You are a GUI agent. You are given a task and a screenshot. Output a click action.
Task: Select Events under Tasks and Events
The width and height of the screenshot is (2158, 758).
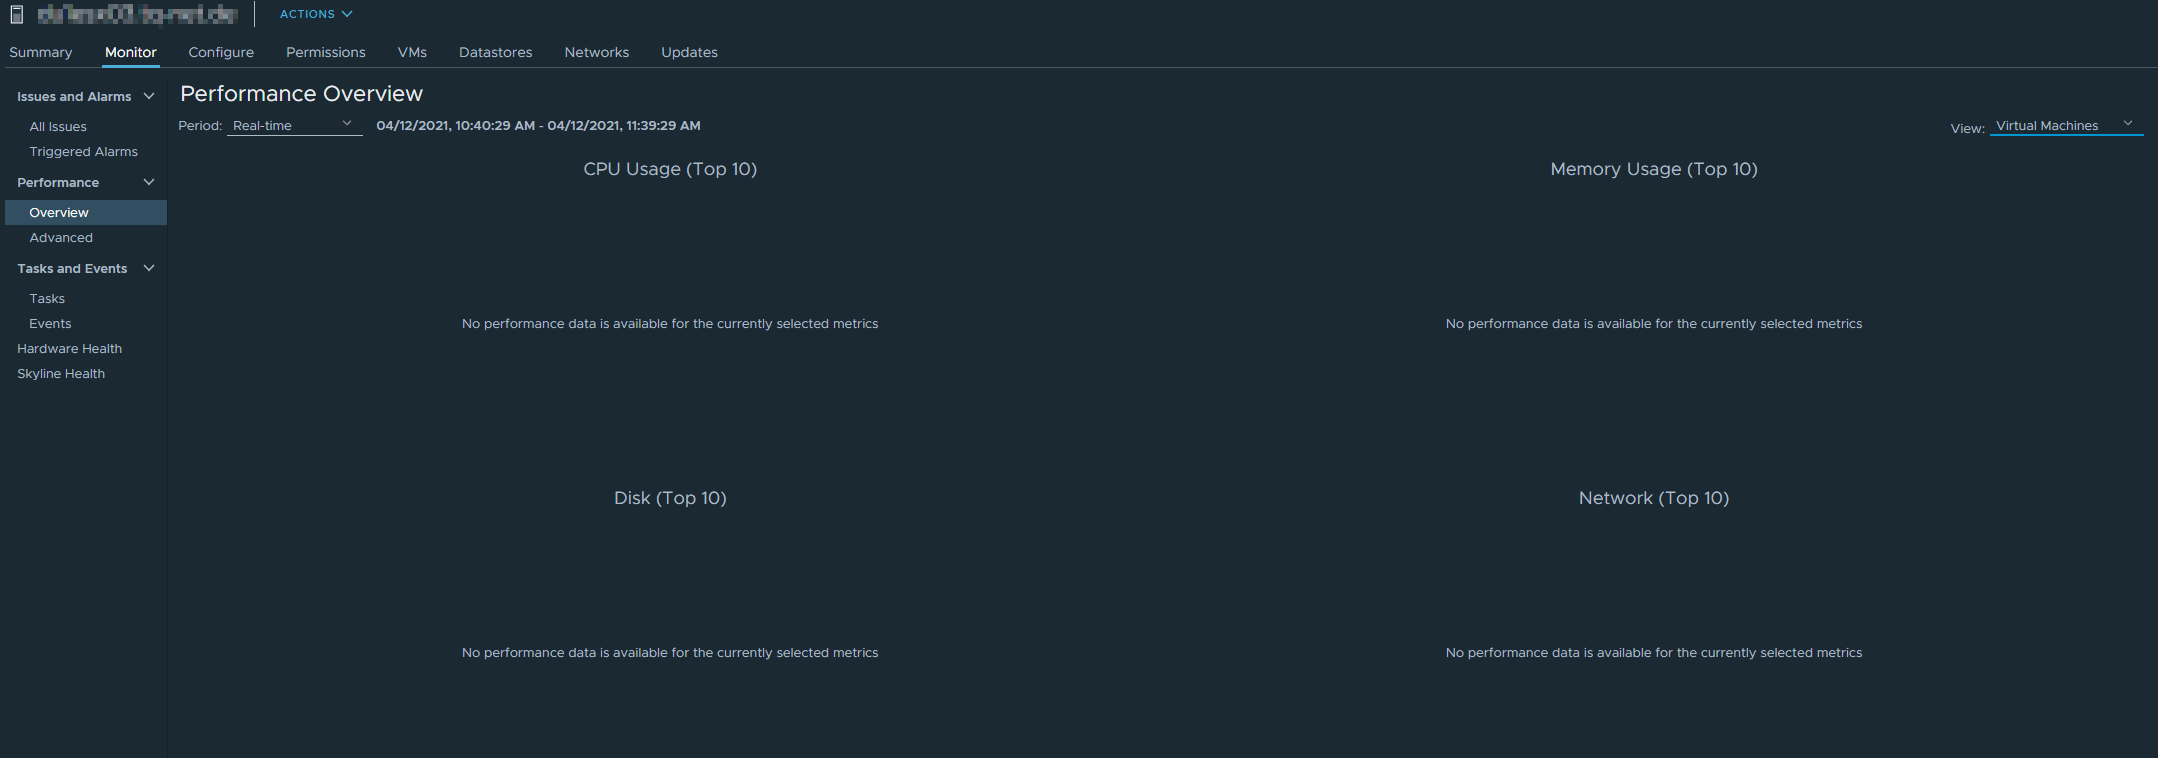pyautogui.click(x=50, y=324)
